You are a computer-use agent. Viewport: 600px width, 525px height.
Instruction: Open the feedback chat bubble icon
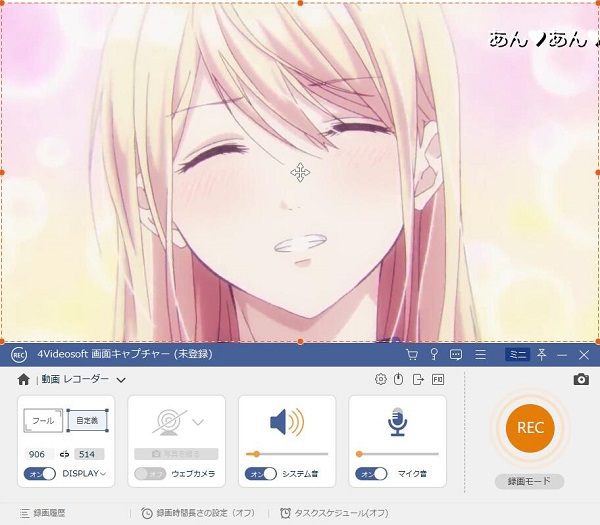pyautogui.click(x=456, y=355)
